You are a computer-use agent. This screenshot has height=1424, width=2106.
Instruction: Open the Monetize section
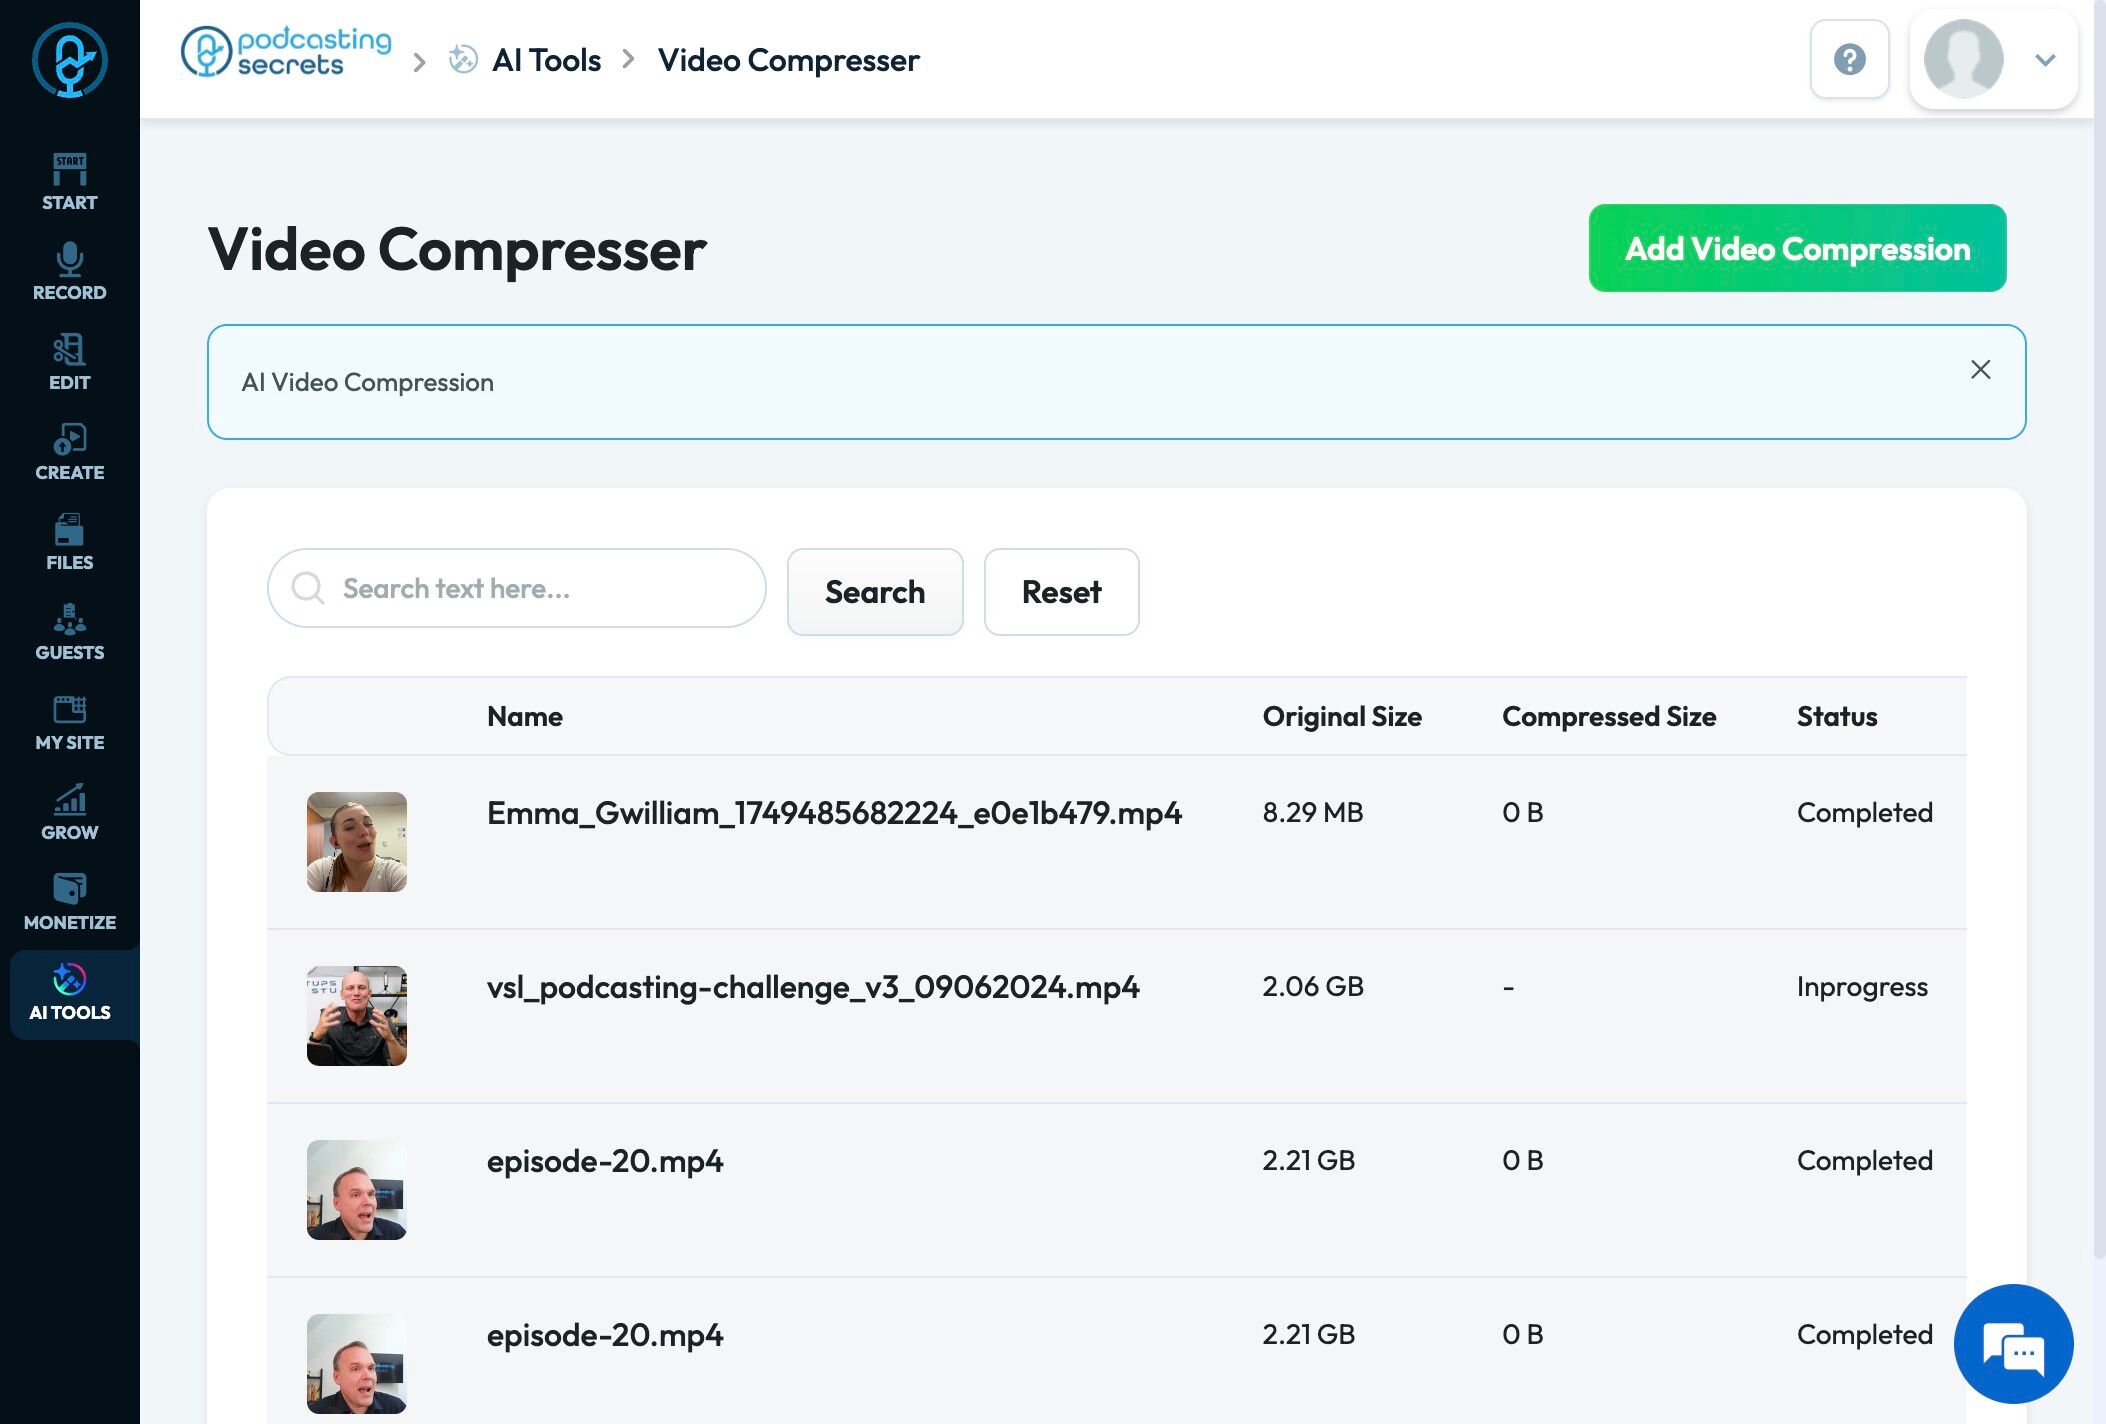point(69,901)
